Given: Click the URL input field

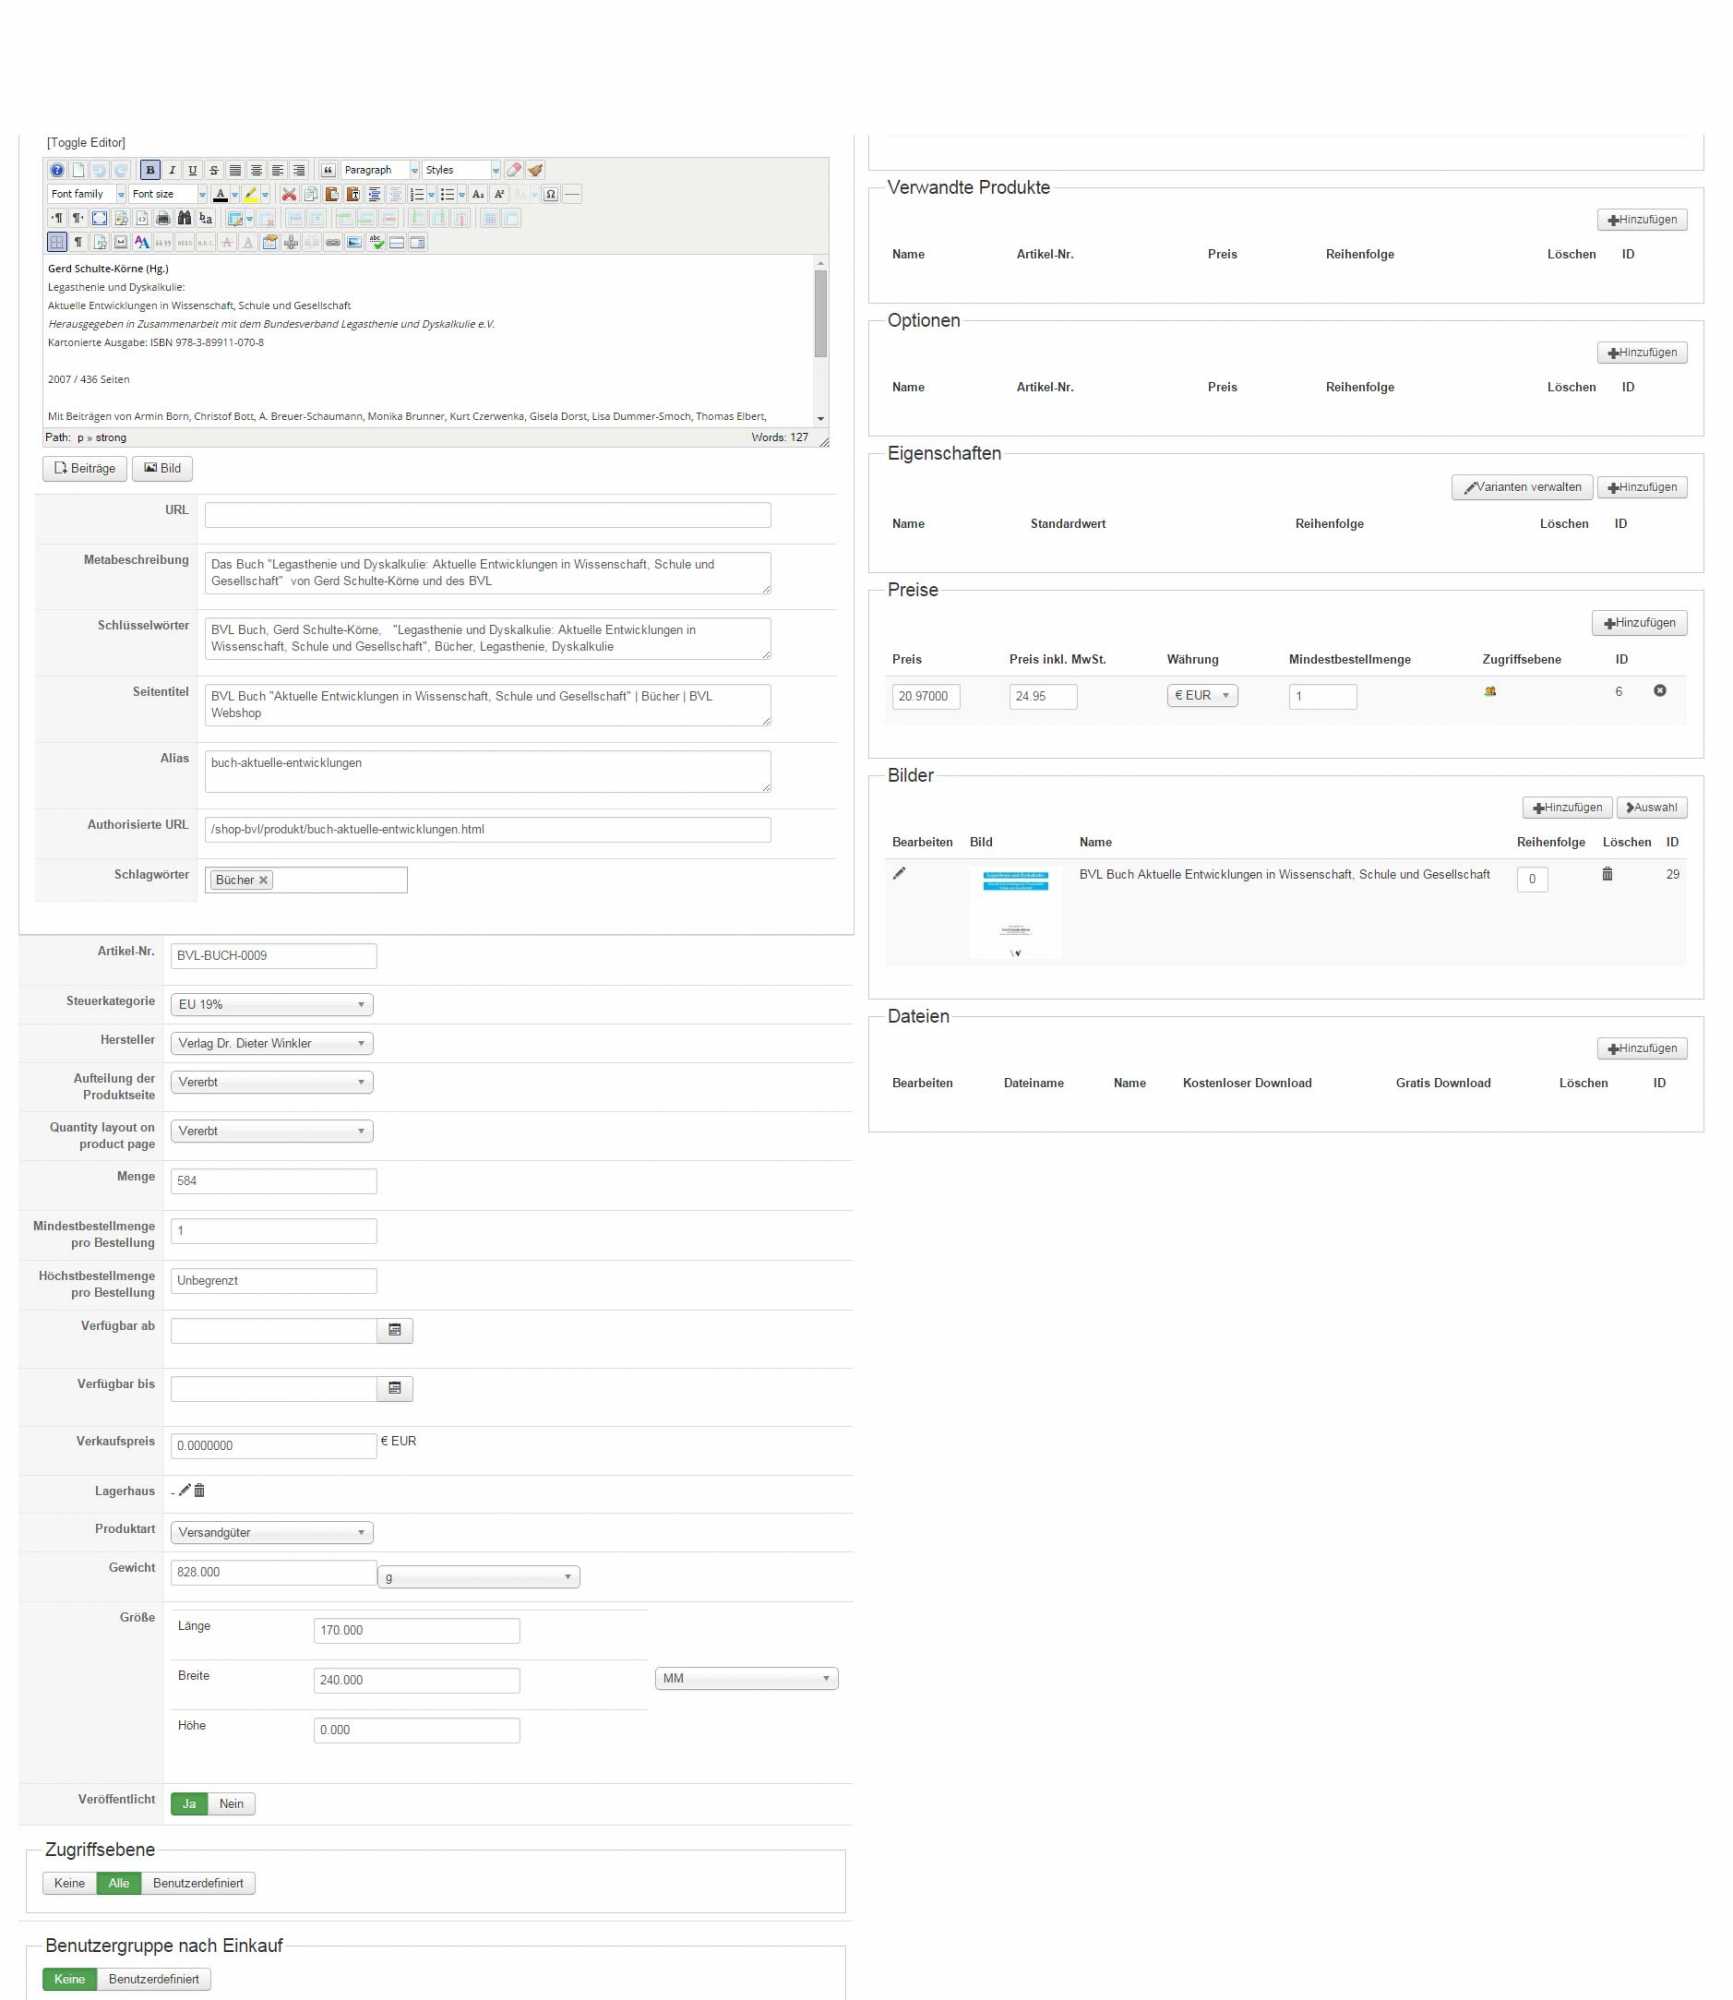Looking at the screenshot, I should 488,514.
